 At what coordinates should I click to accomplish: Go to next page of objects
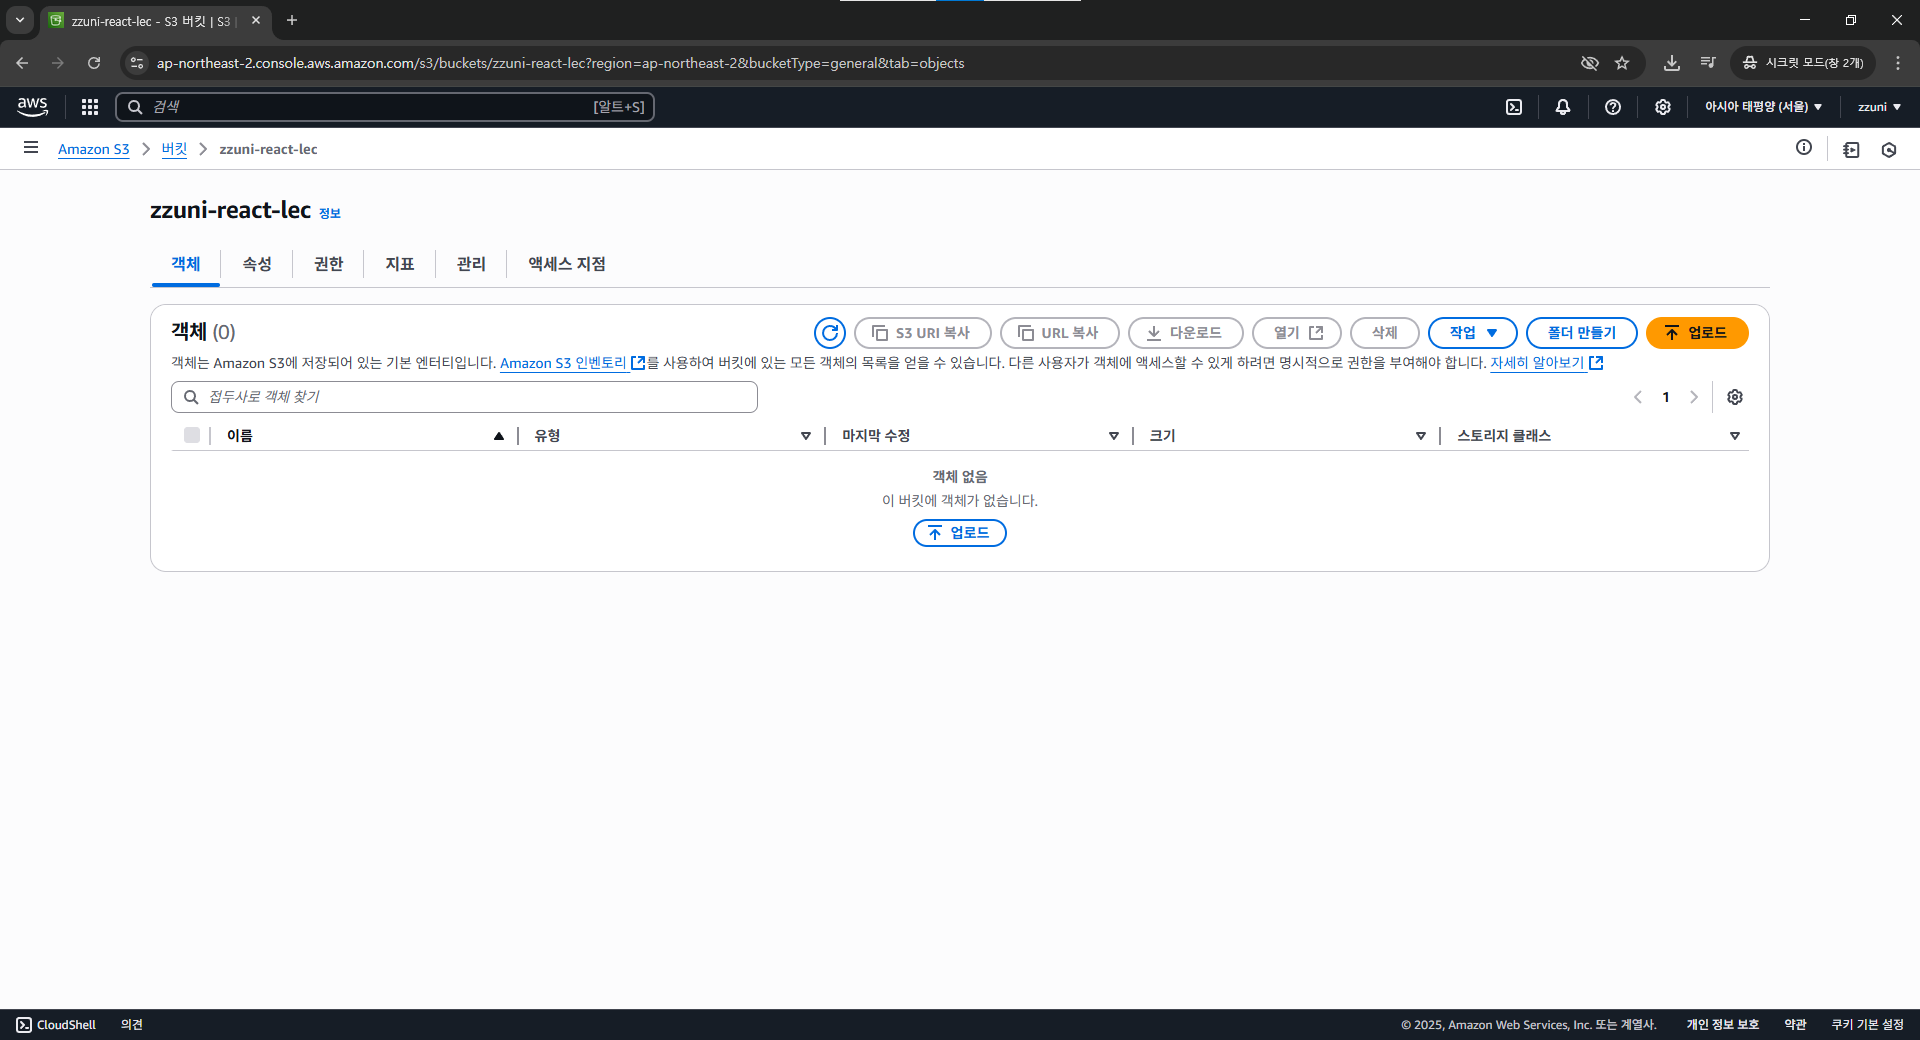click(1694, 397)
